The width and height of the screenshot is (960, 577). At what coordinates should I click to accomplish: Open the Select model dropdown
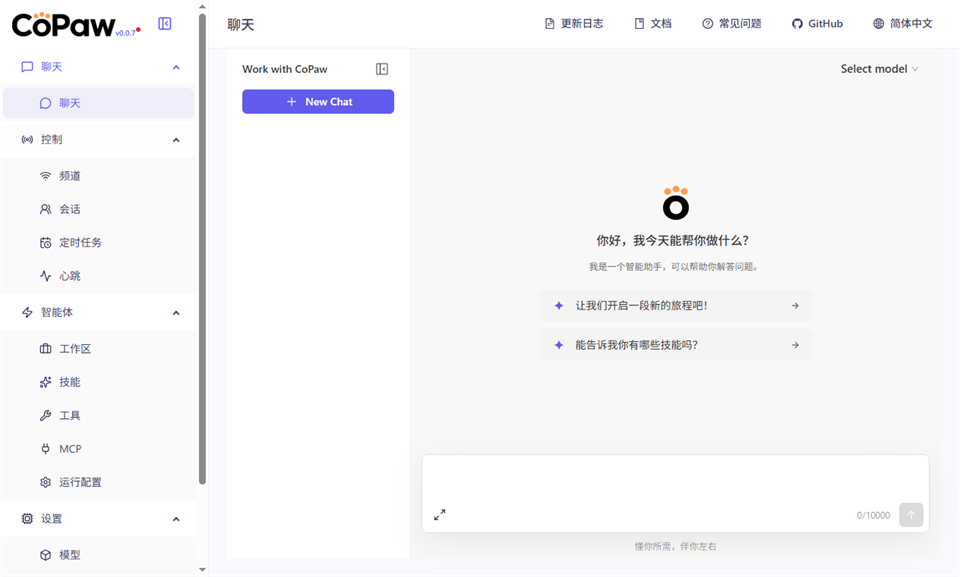[x=879, y=69]
